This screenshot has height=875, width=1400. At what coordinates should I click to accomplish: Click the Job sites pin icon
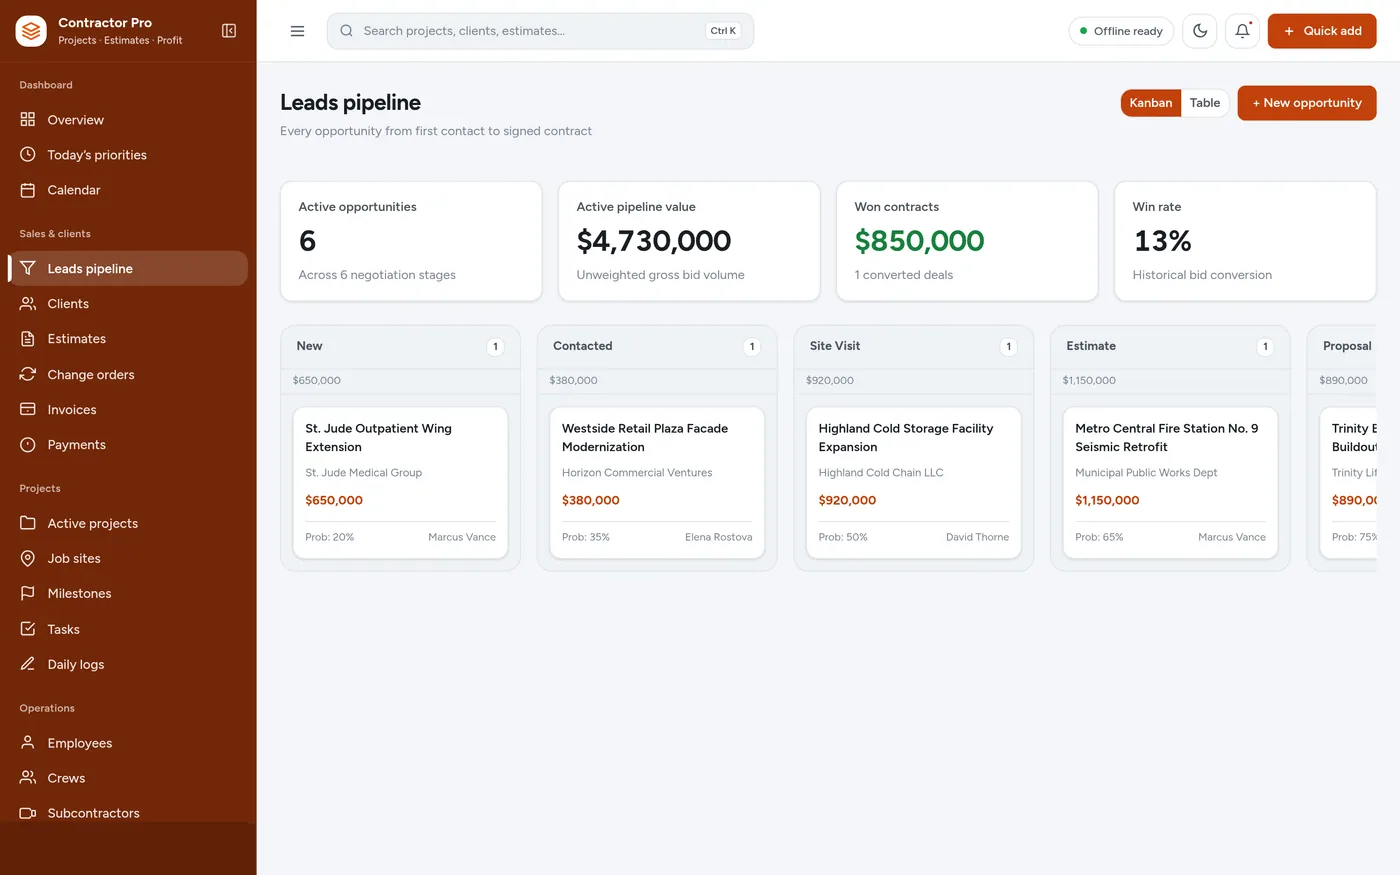coord(28,558)
